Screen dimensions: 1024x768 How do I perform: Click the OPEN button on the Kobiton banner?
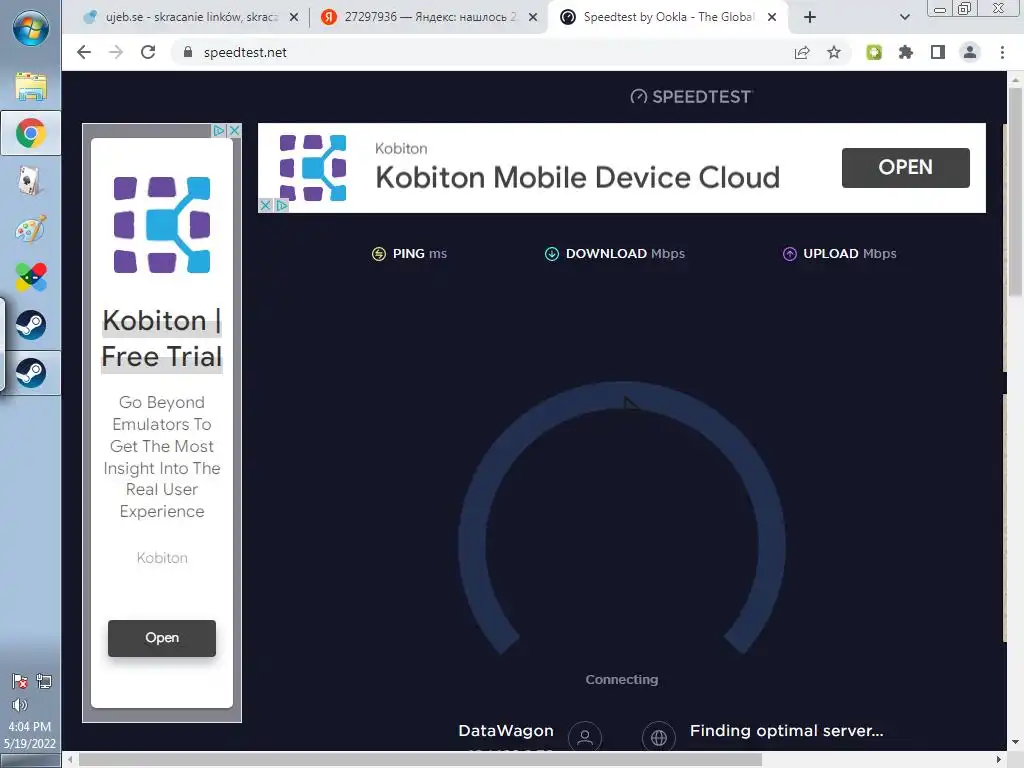[905, 168]
